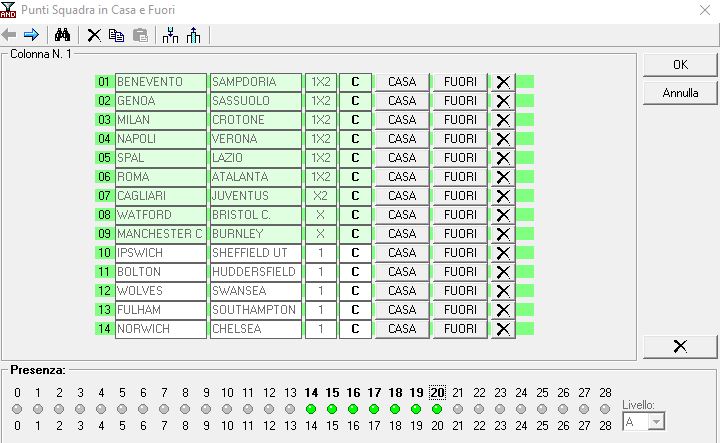This screenshot has height=443, width=720.
Task: Click the paste icon in toolbar
Action: pyautogui.click(x=140, y=35)
